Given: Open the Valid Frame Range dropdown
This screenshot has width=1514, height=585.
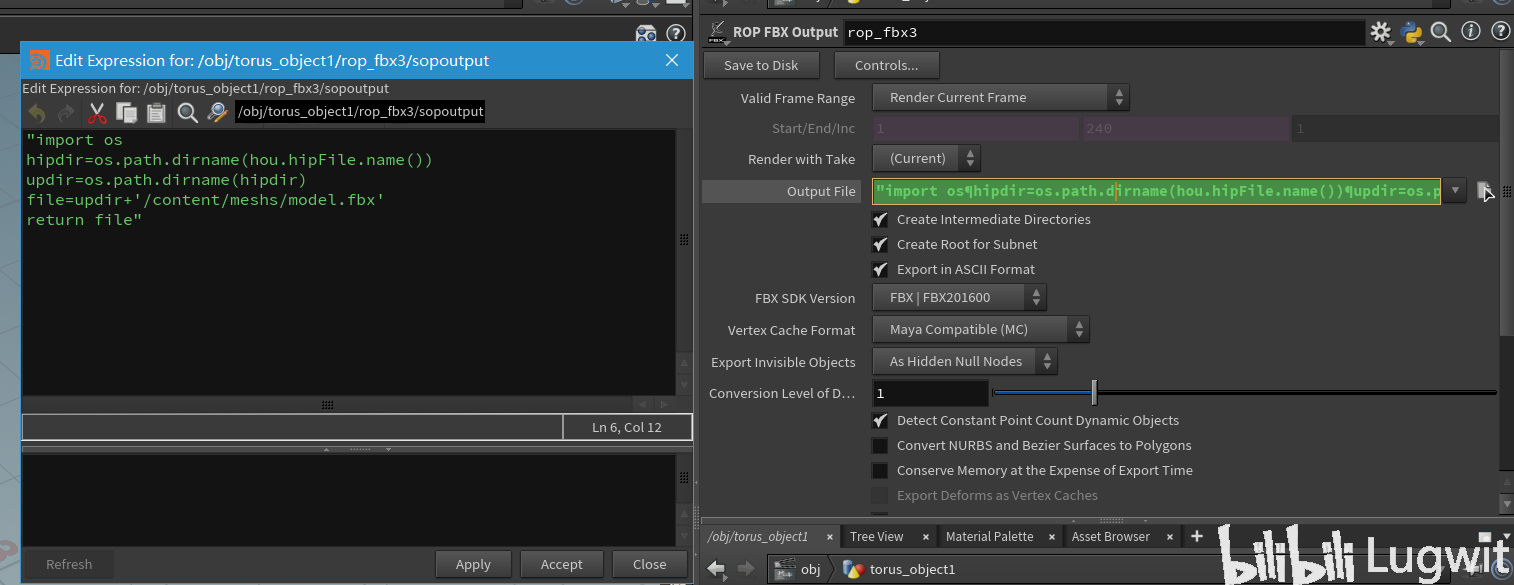Looking at the screenshot, I should pos(1001,98).
